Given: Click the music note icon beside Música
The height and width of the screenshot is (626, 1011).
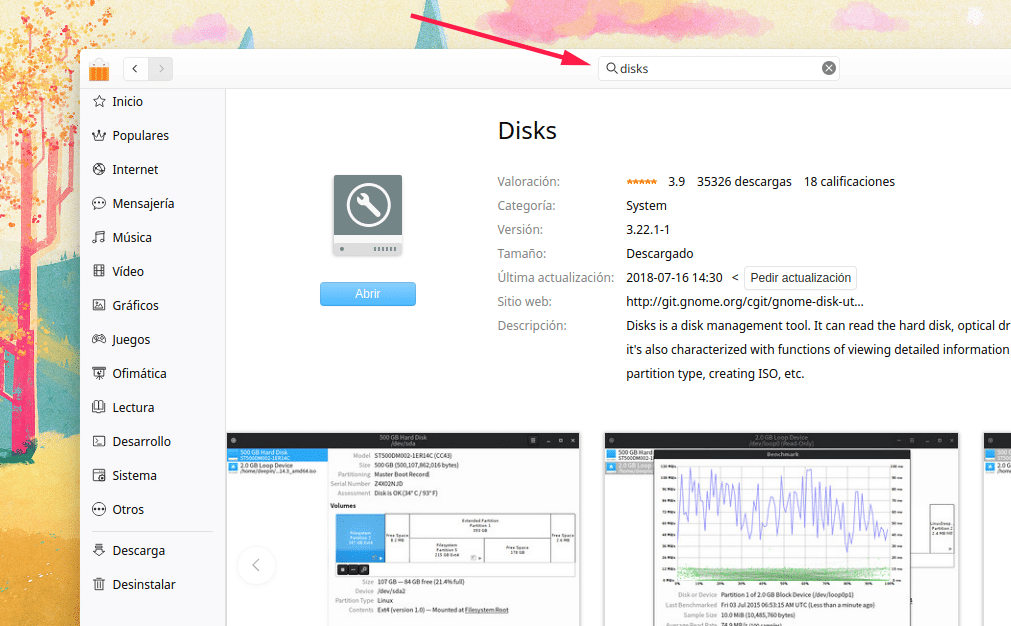Looking at the screenshot, I should point(99,237).
